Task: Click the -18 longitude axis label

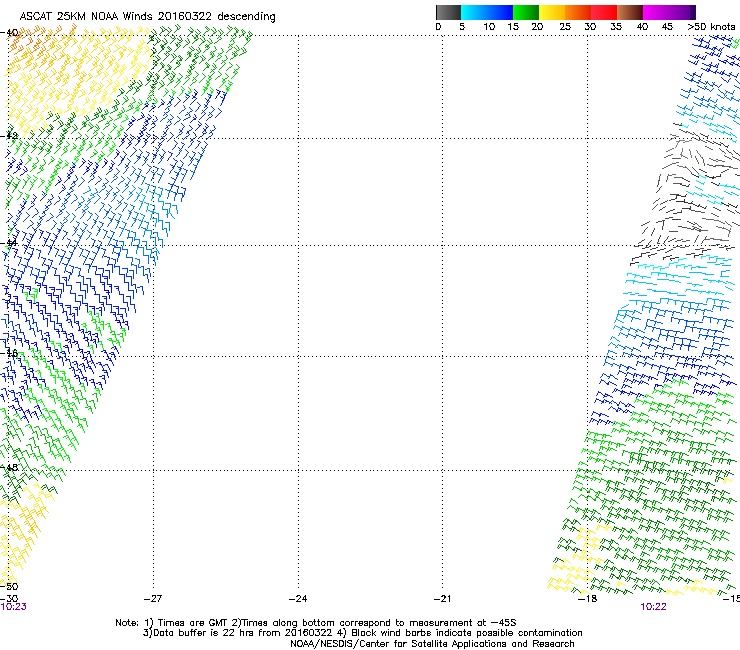Action: [x=587, y=599]
